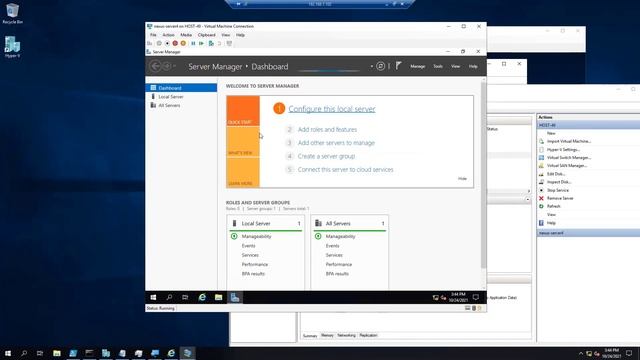640x360 pixels.
Task: Click the Refresh icon in Server Manager header
Action: click(380, 66)
